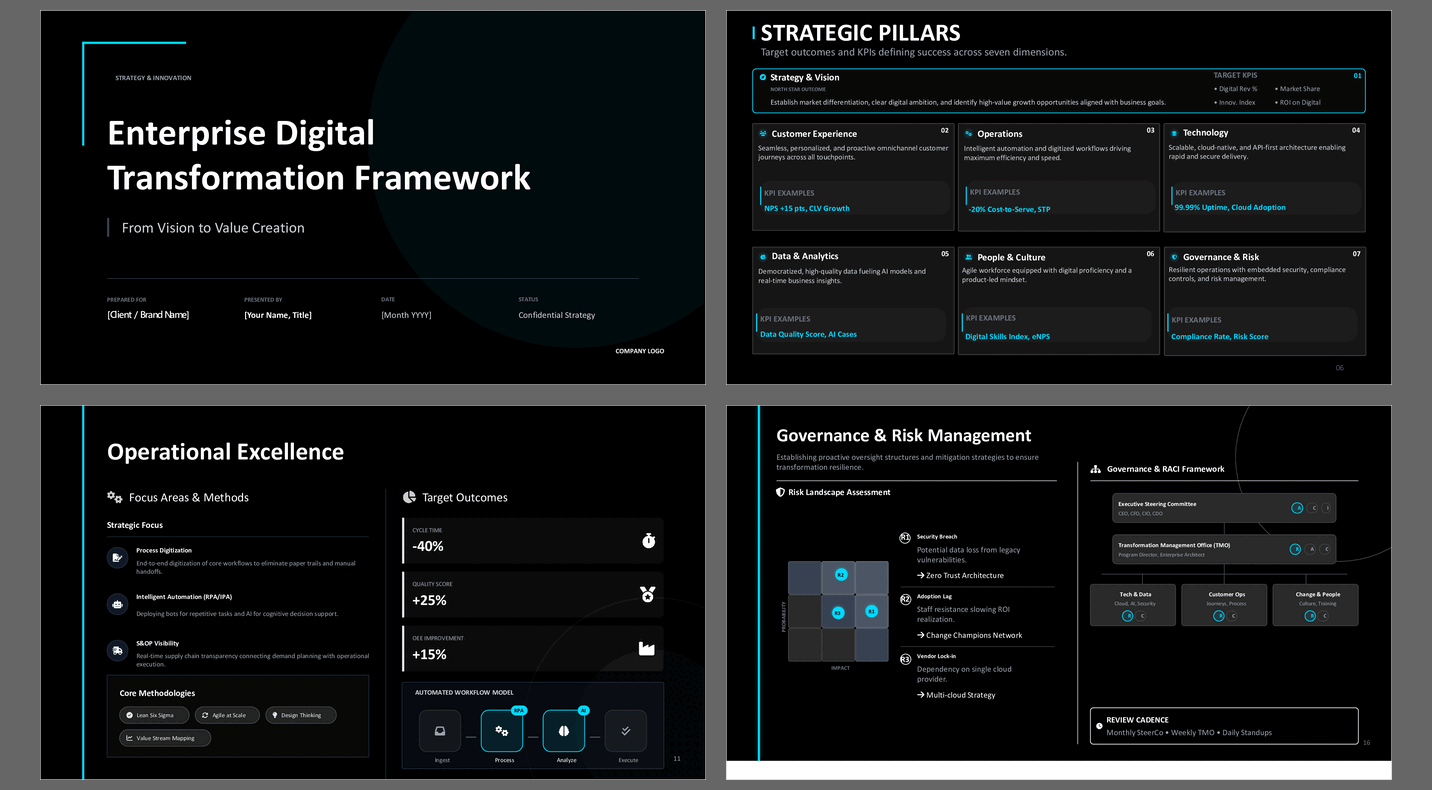Viewport: 1432px width, 790px height.
Task: Click the Design Thinking pill
Action: tap(301, 715)
